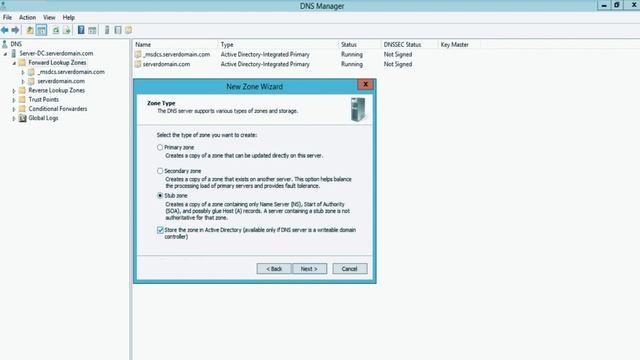Image resolution: width=640 pixels, height=360 pixels.
Task: Expand the serverdomain.com tree node
Action: [x=23, y=81]
